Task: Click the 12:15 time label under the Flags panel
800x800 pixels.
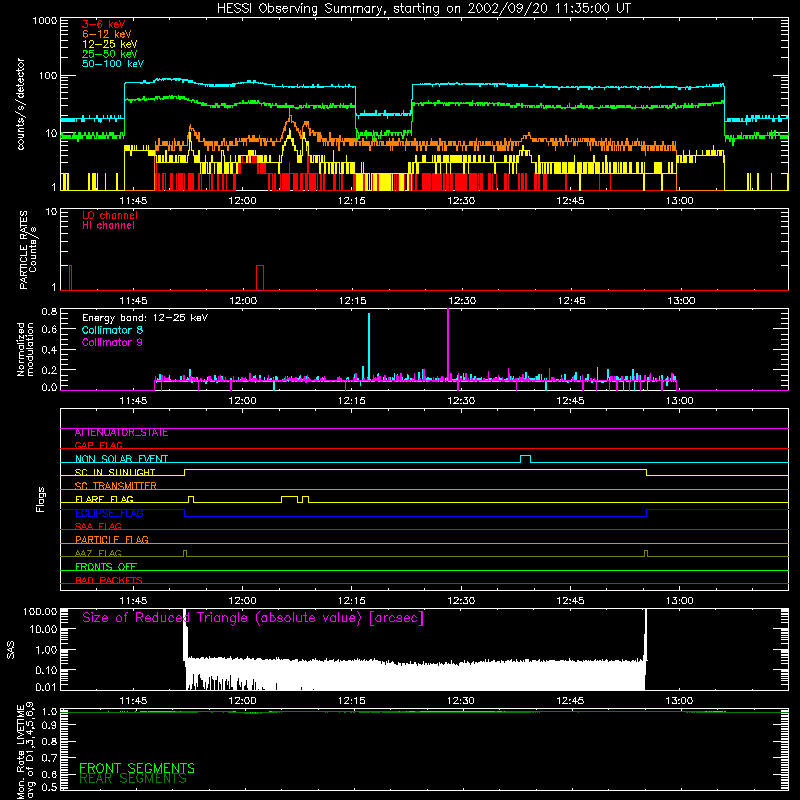Action: tap(352, 601)
